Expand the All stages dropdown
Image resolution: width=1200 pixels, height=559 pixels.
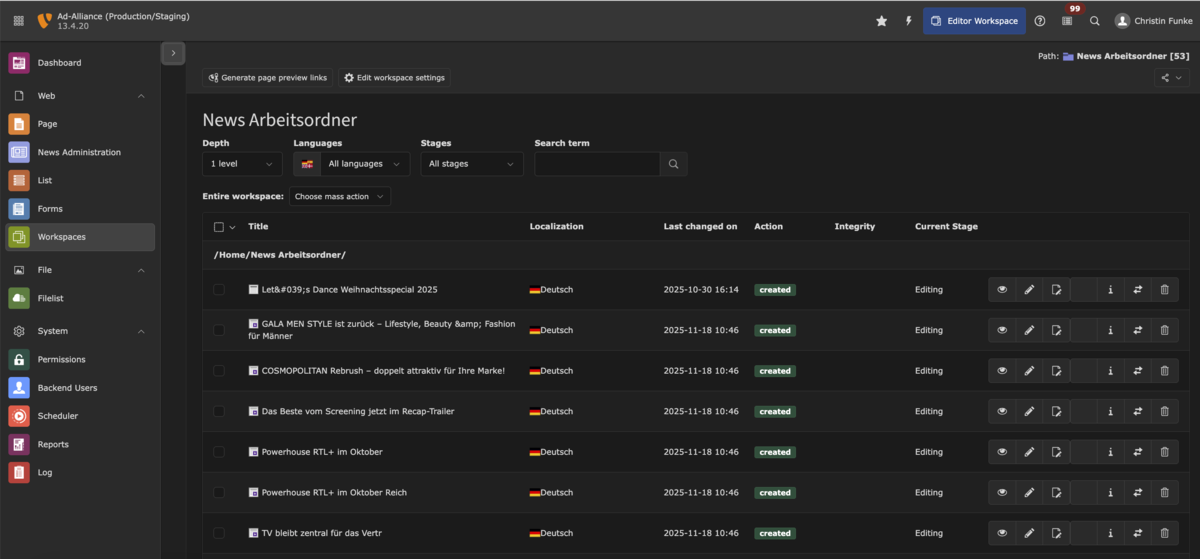(471, 164)
